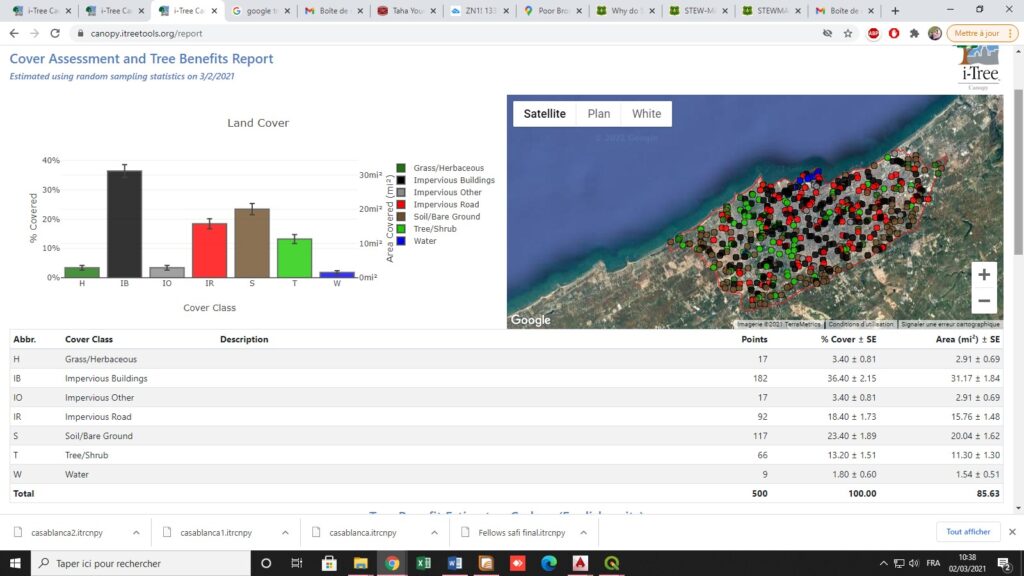Open the notification center icon
The height and width of the screenshot is (576, 1024).
(1004, 563)
